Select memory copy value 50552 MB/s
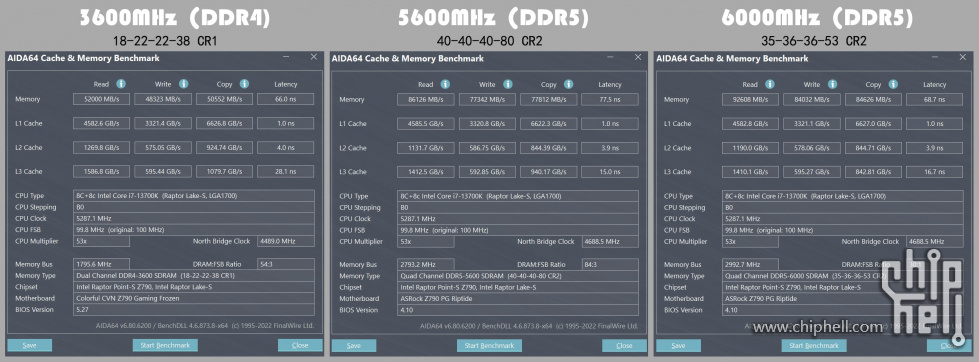Viewport: 979px width, 362px height. 224,99
